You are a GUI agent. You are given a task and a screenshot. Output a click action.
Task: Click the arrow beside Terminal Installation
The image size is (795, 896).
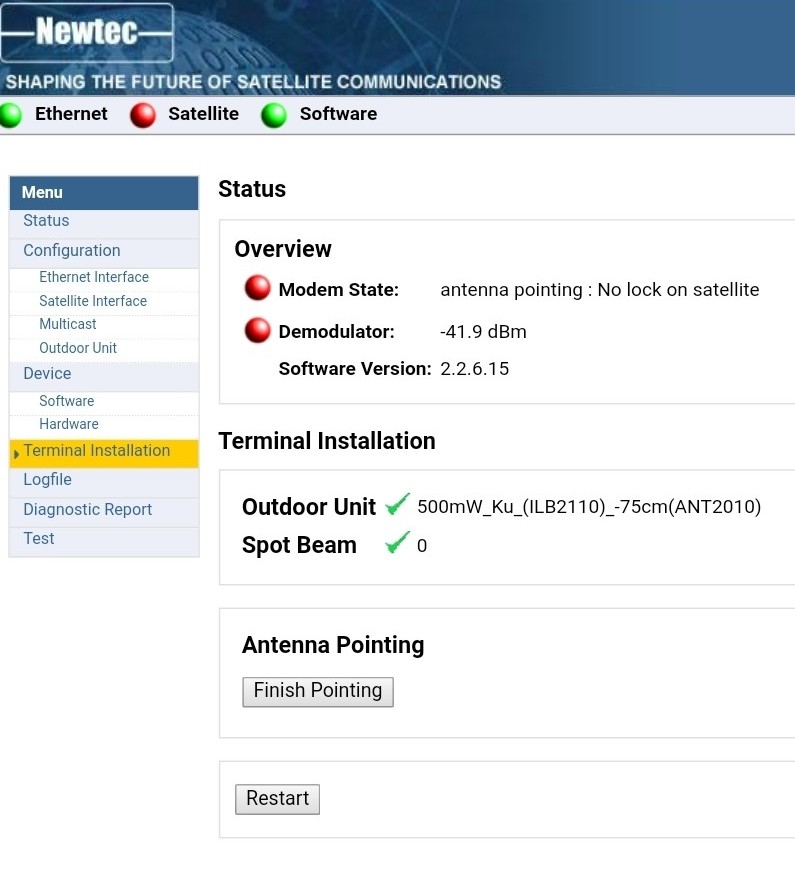coord(16,454)
